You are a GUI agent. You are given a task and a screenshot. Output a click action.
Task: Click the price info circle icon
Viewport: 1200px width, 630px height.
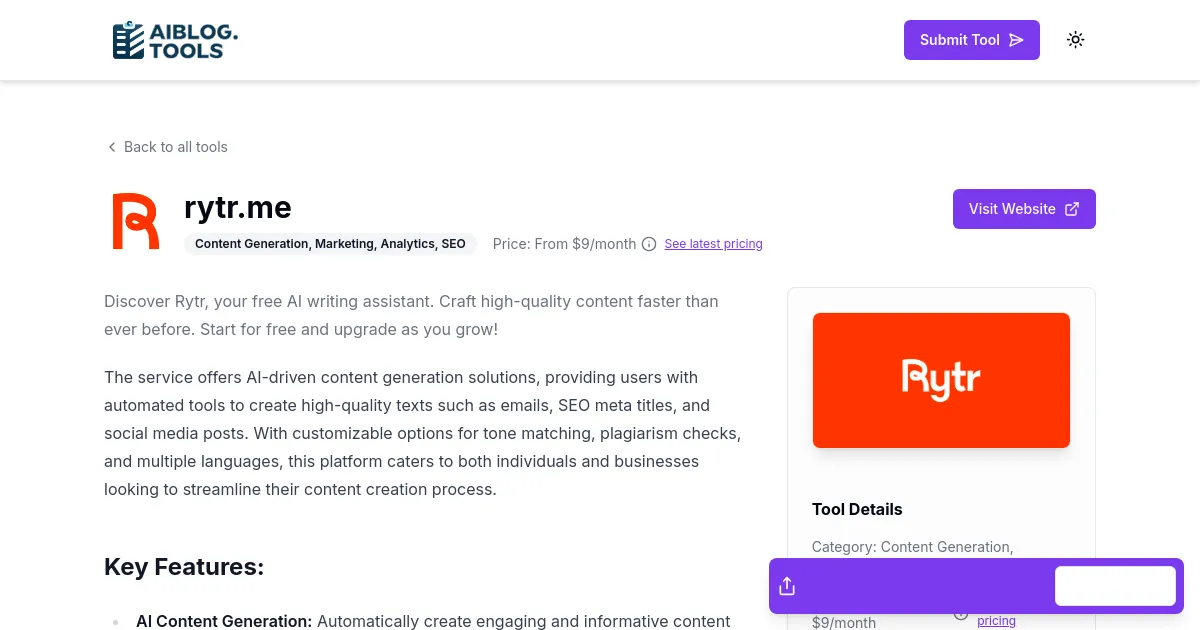649,244
